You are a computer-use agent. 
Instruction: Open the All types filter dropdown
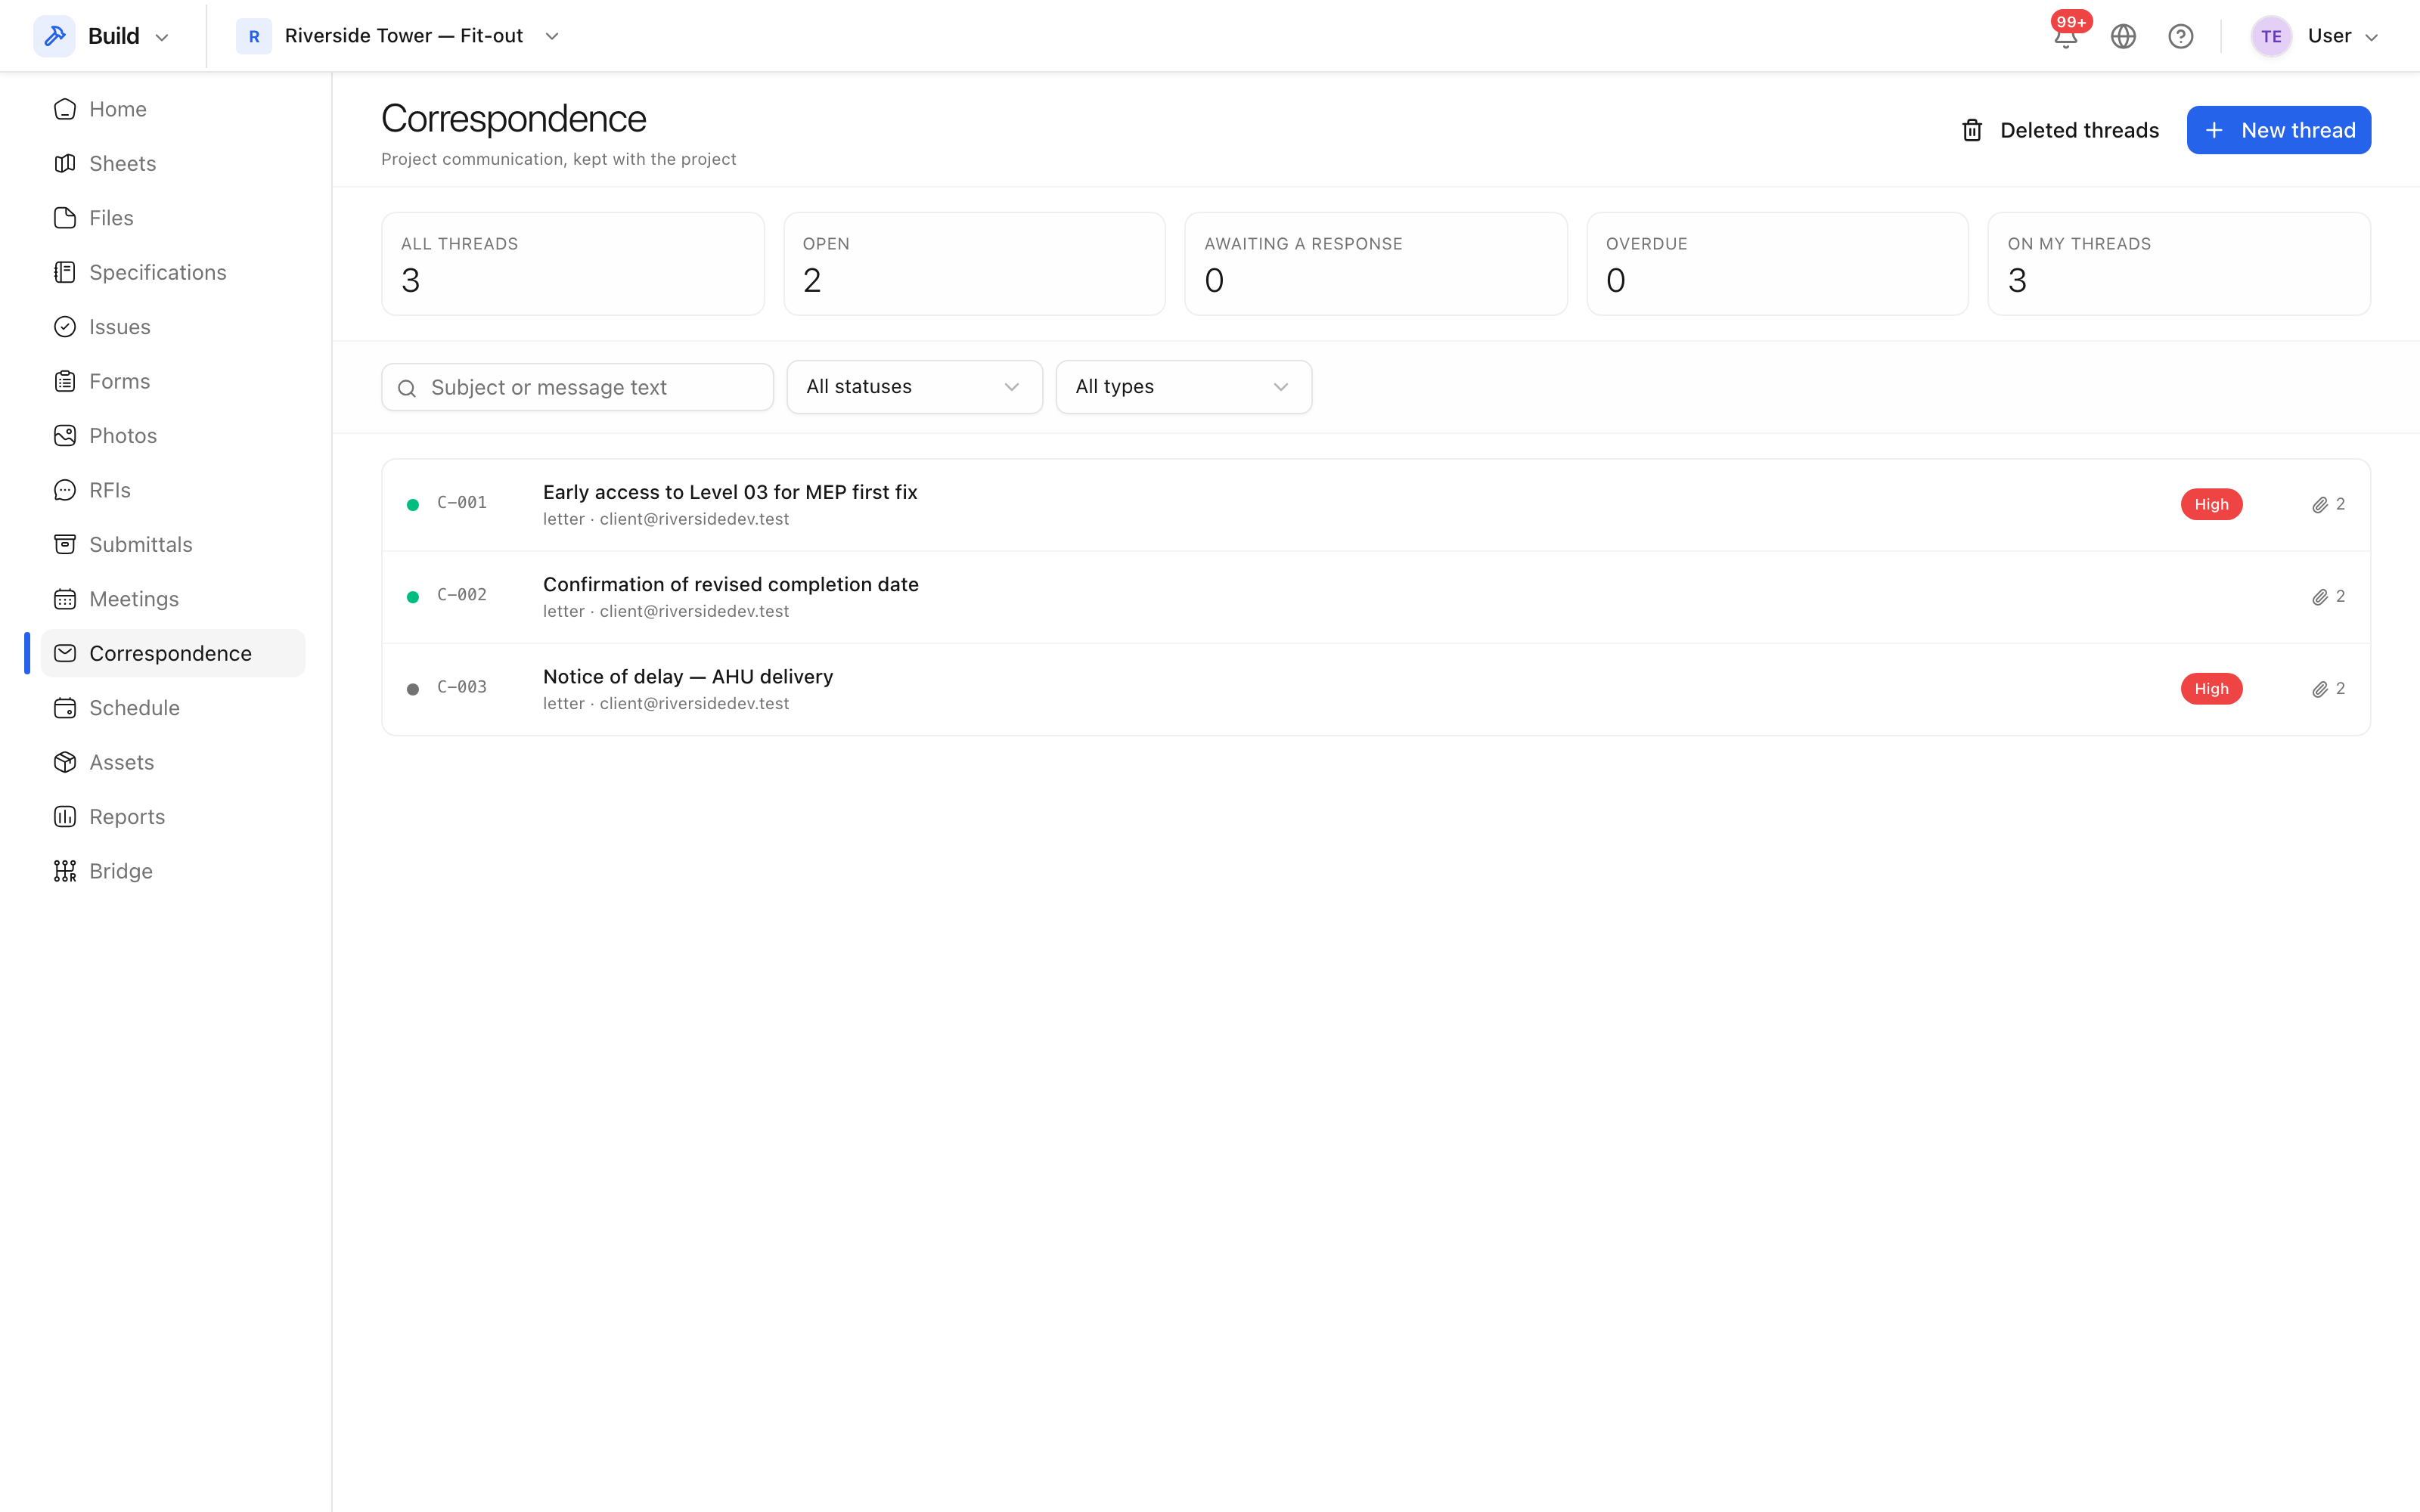1183,387
